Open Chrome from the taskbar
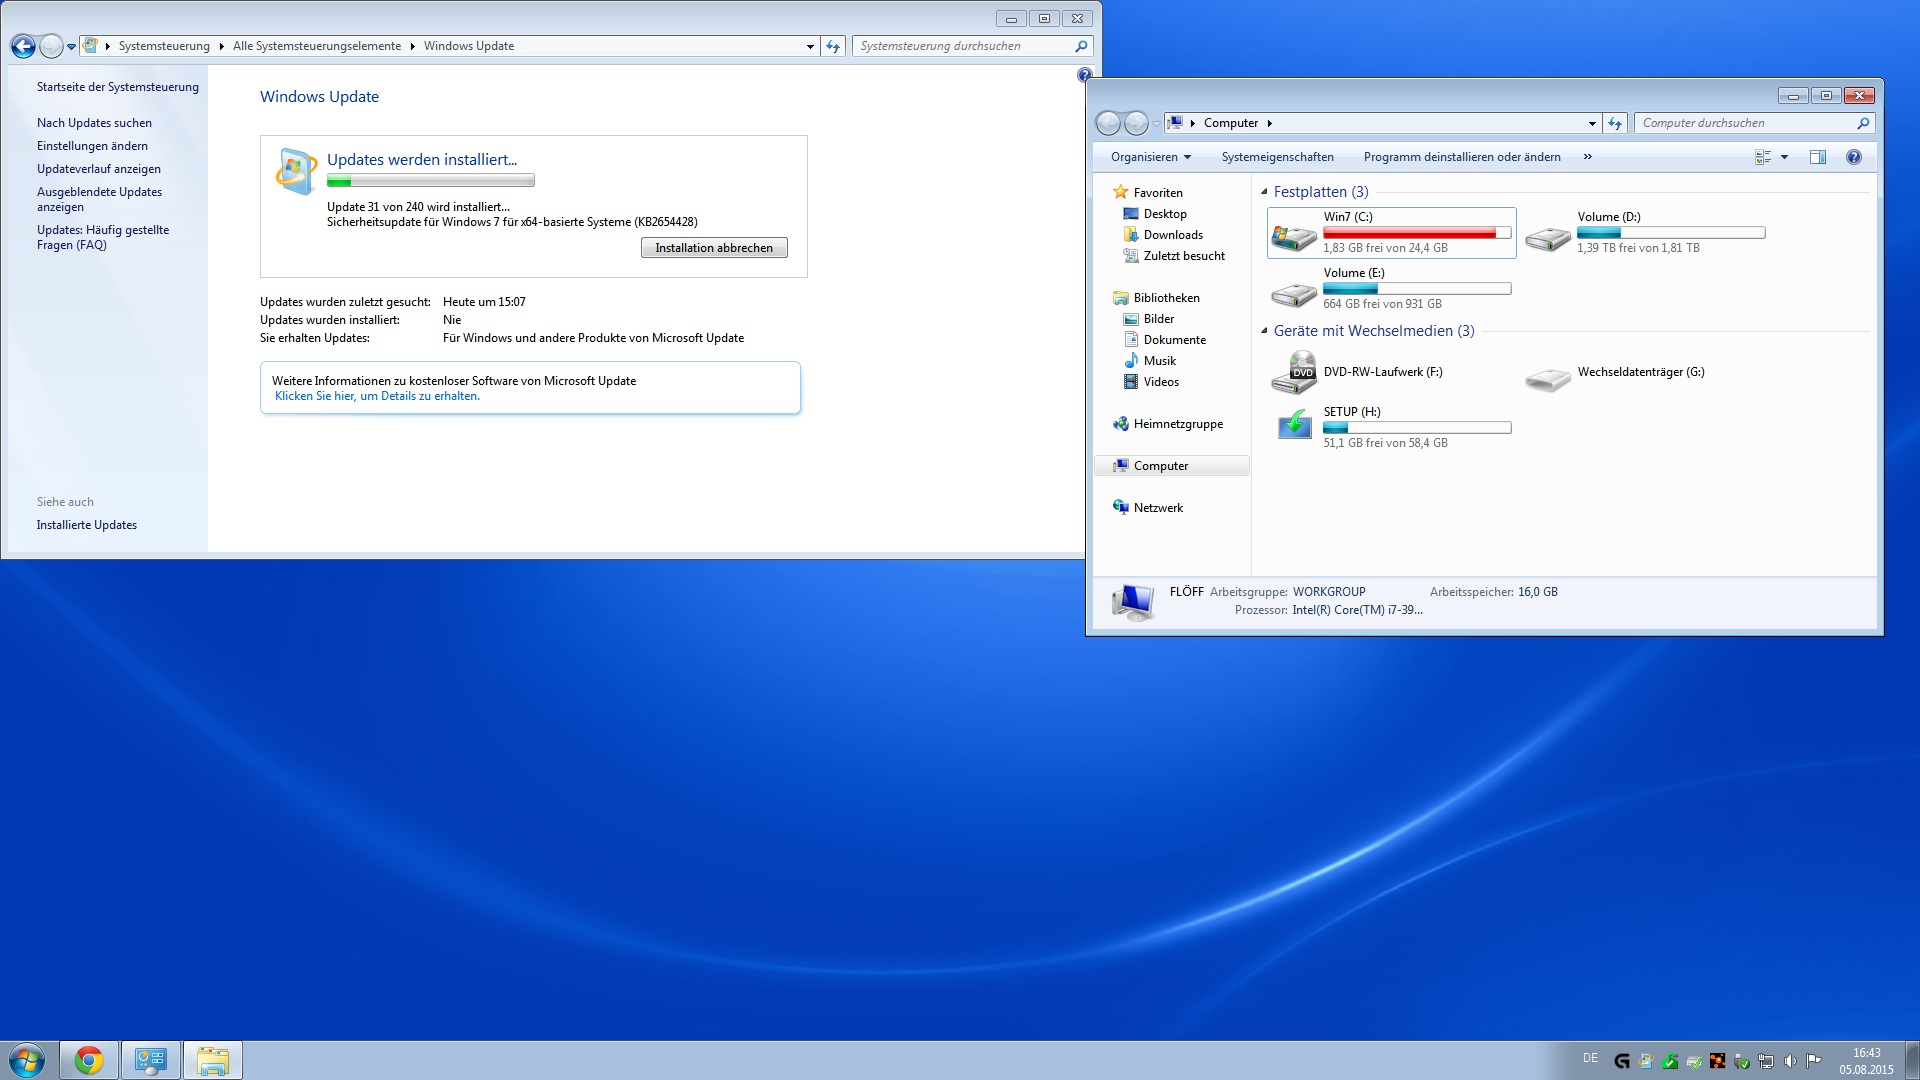1920x1080 pixels. [x=89, y=1060]
